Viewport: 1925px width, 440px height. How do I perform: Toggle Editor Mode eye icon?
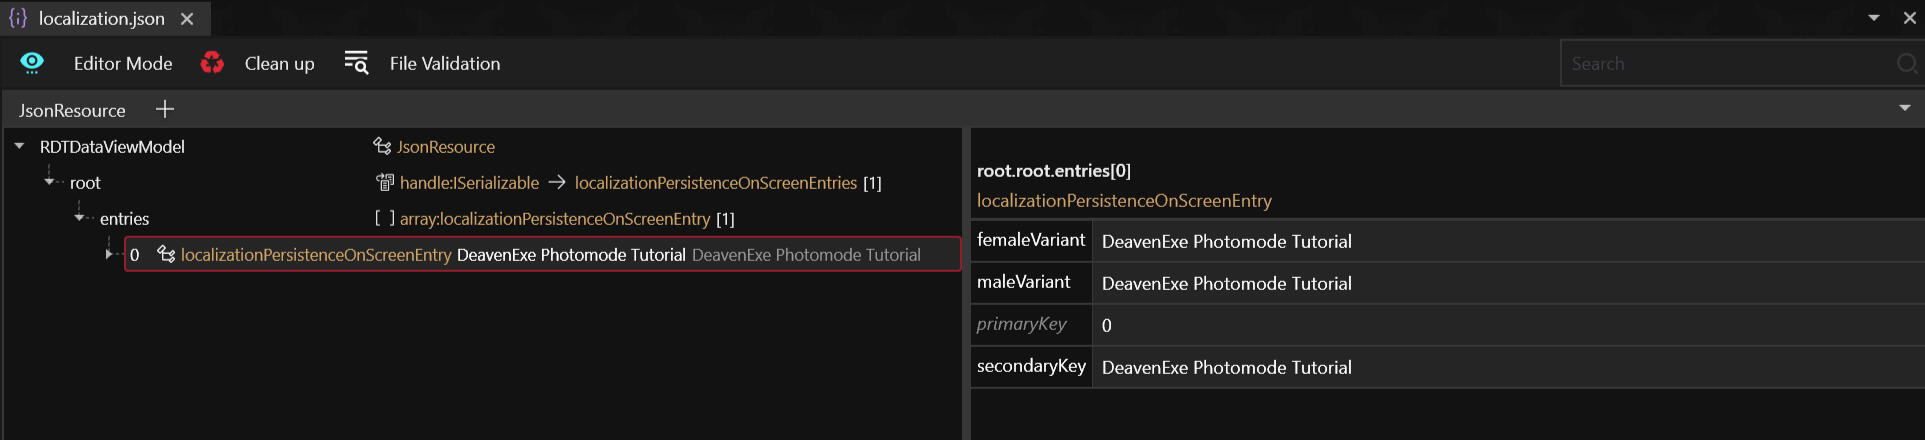[x=32, y=63]
